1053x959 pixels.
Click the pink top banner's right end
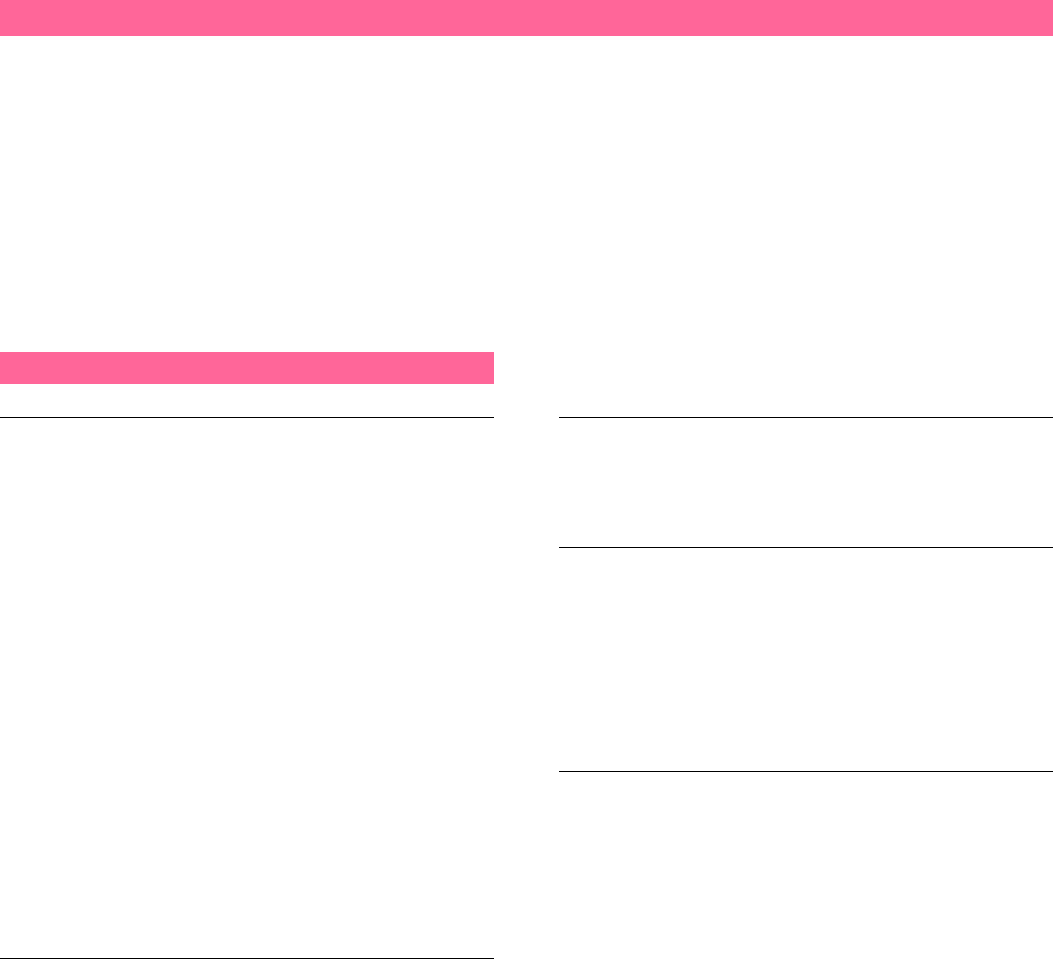click(x=1043, y=17)
